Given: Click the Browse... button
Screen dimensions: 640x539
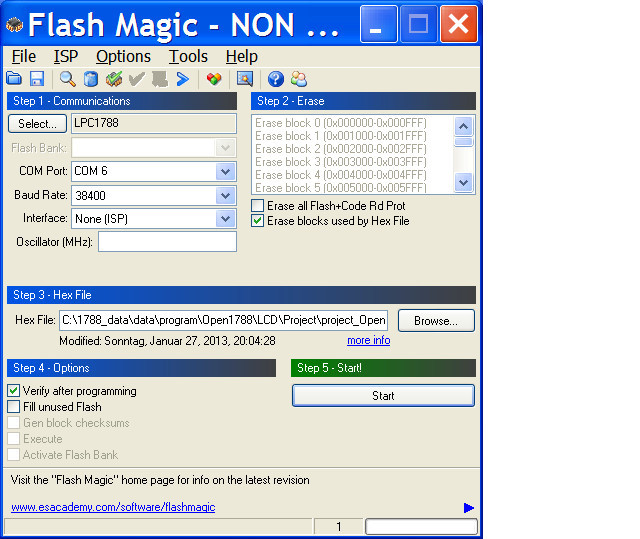Looking at the screenshot, I should pyautogui.click(x=436, y=321).
